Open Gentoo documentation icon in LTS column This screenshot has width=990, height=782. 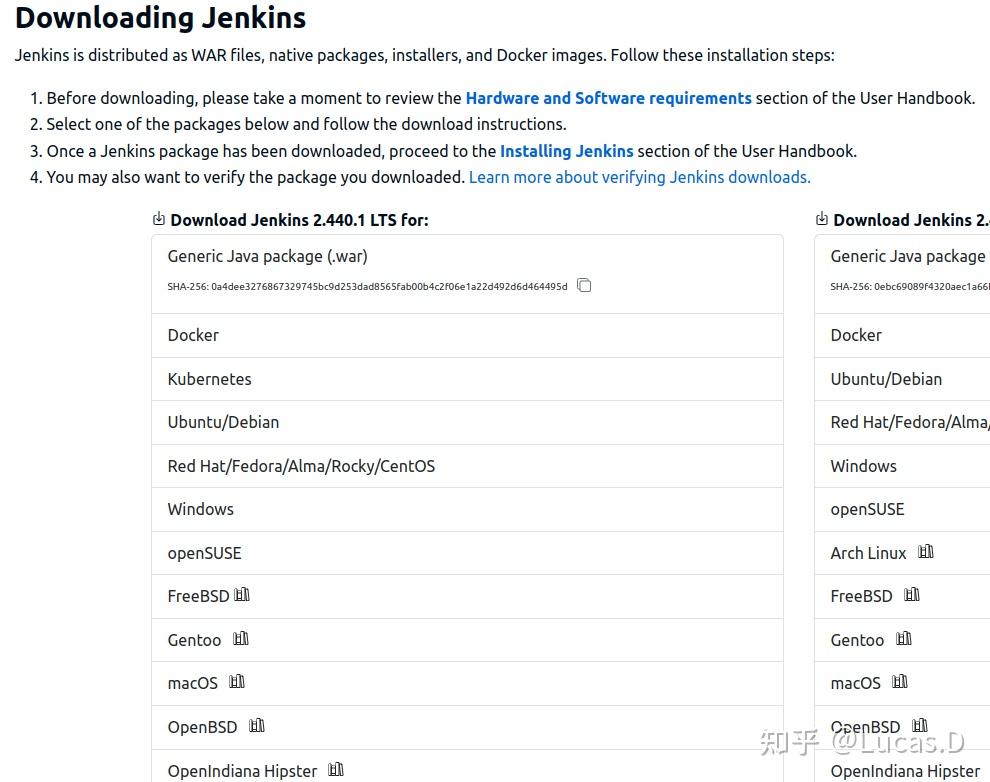pos(240,637)
